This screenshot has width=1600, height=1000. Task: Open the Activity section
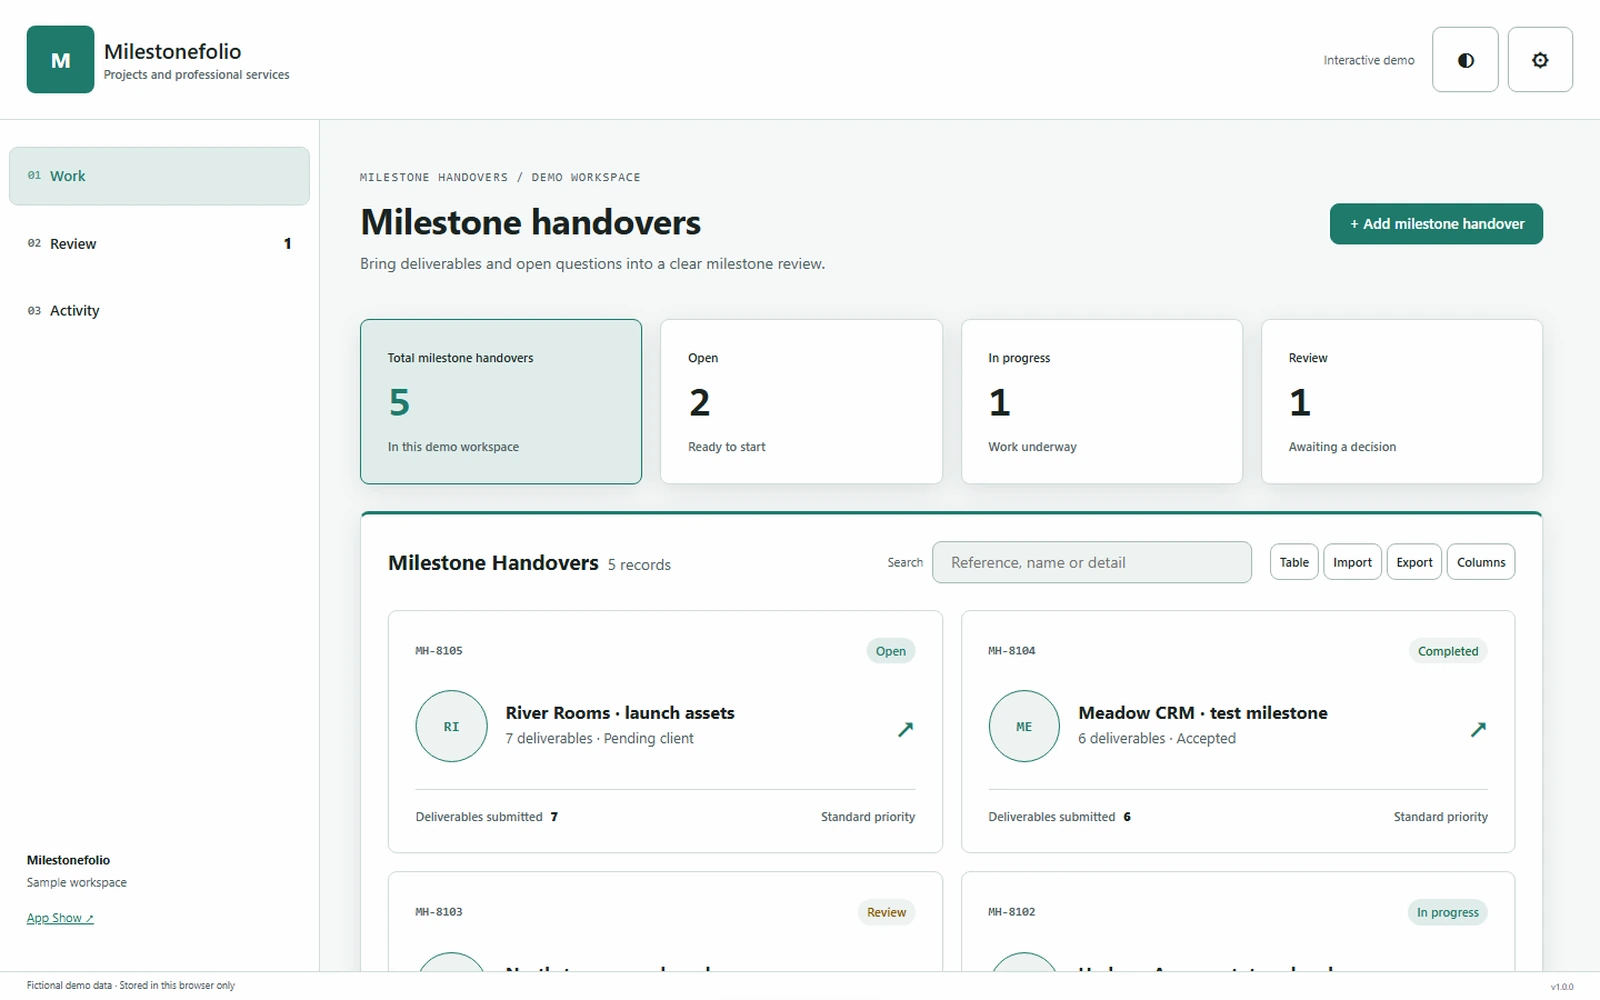(x=159, y=311)
